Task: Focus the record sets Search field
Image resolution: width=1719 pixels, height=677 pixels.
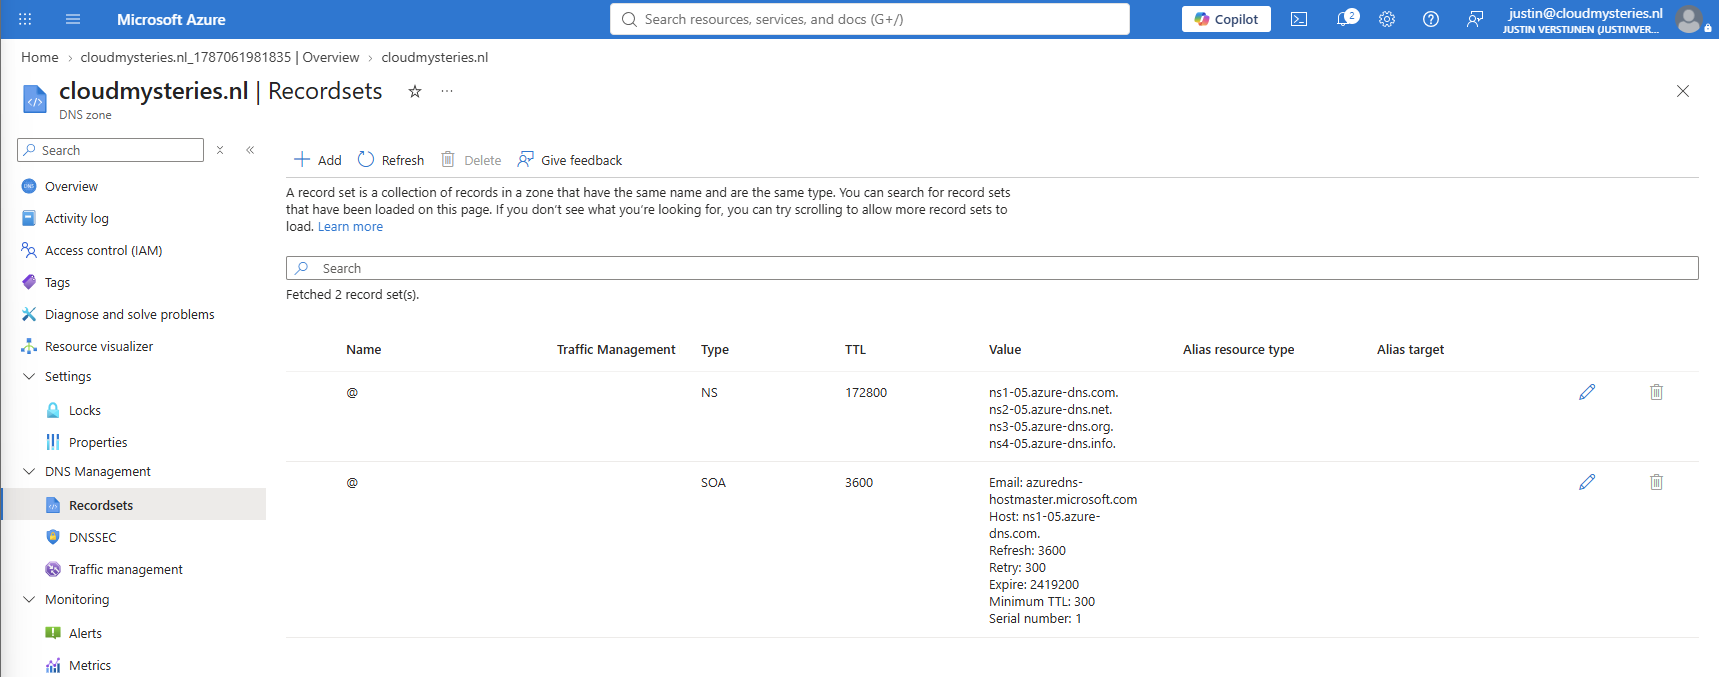Action: (x=992, y=268)
